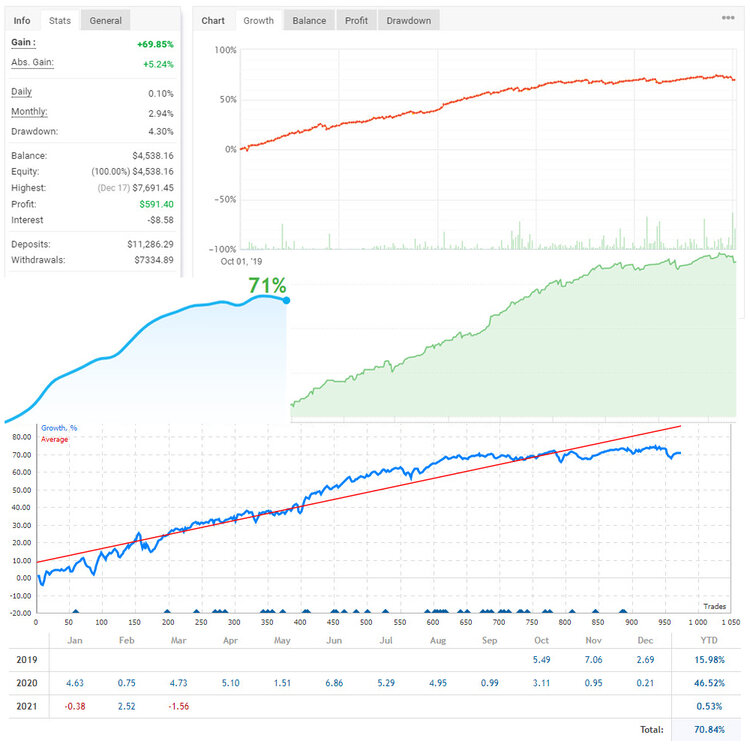Click the $11,286.29 deposits value
The width and height of the screenshot is (750, 750).
pyautogui.click(x=150, y=244)
